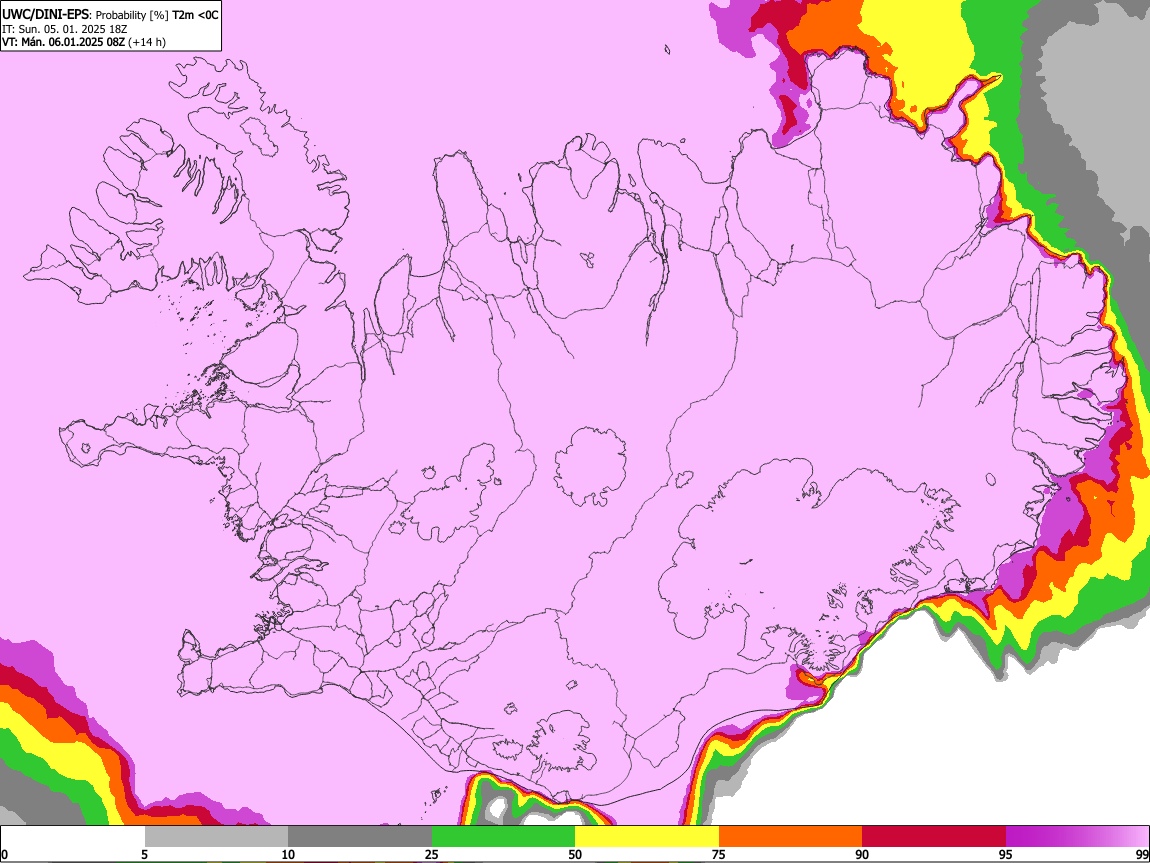Click the purple gradient 95–99 legend swatch
The height and width of the screenshot is (863, 1150).
coord(1077,836)
